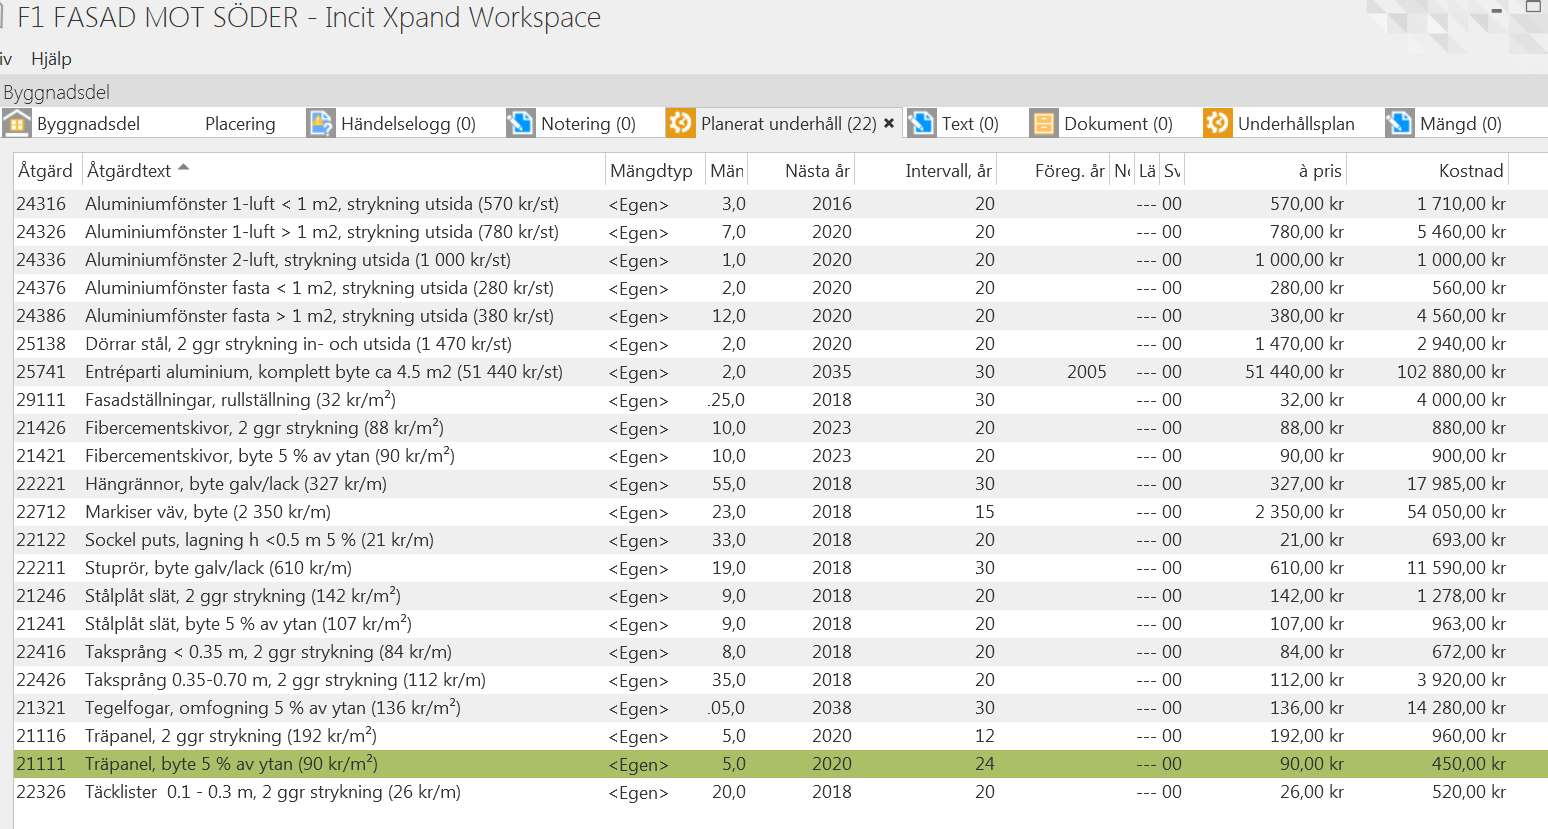Select the Täcklister 0.1 - 0.3 m row
Screen dimensions: 1548x829
tap(780, 792)
